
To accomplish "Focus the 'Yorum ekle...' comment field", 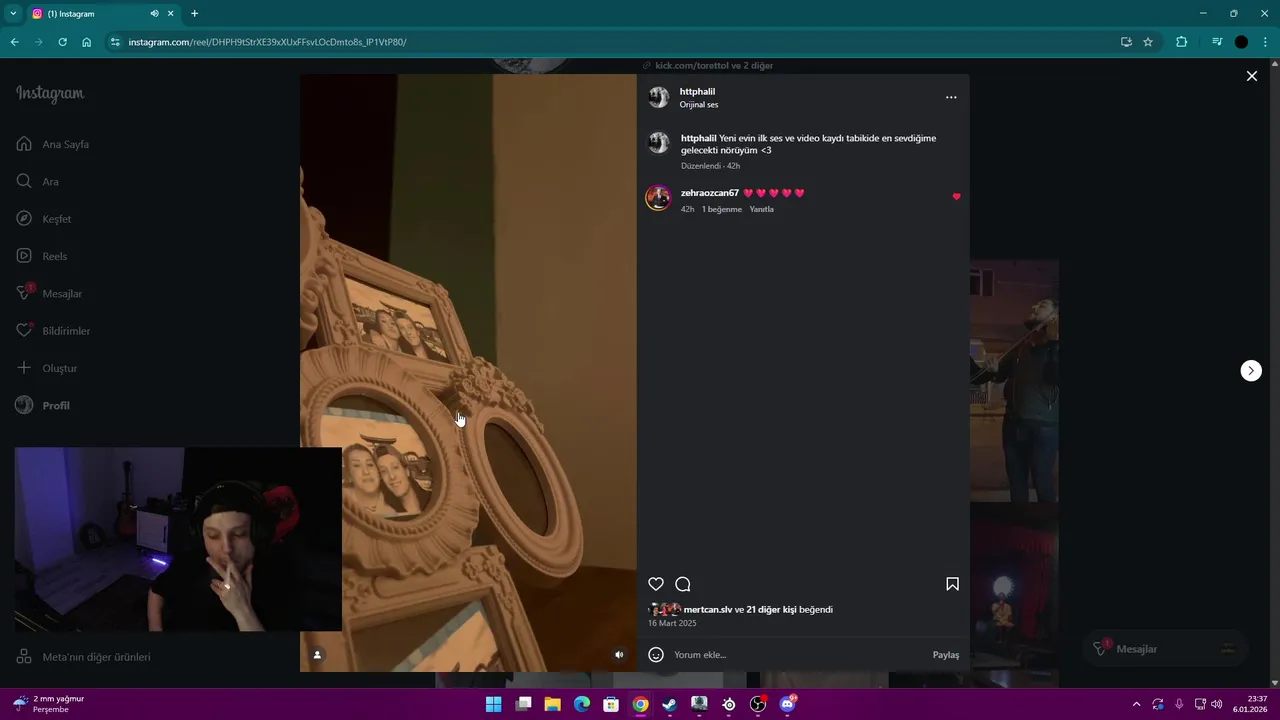I will coord(798,655).
